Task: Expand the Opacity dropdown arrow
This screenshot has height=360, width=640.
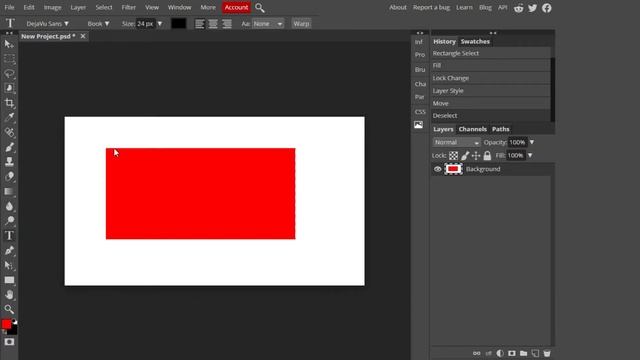Action: [x=532, y=142]
